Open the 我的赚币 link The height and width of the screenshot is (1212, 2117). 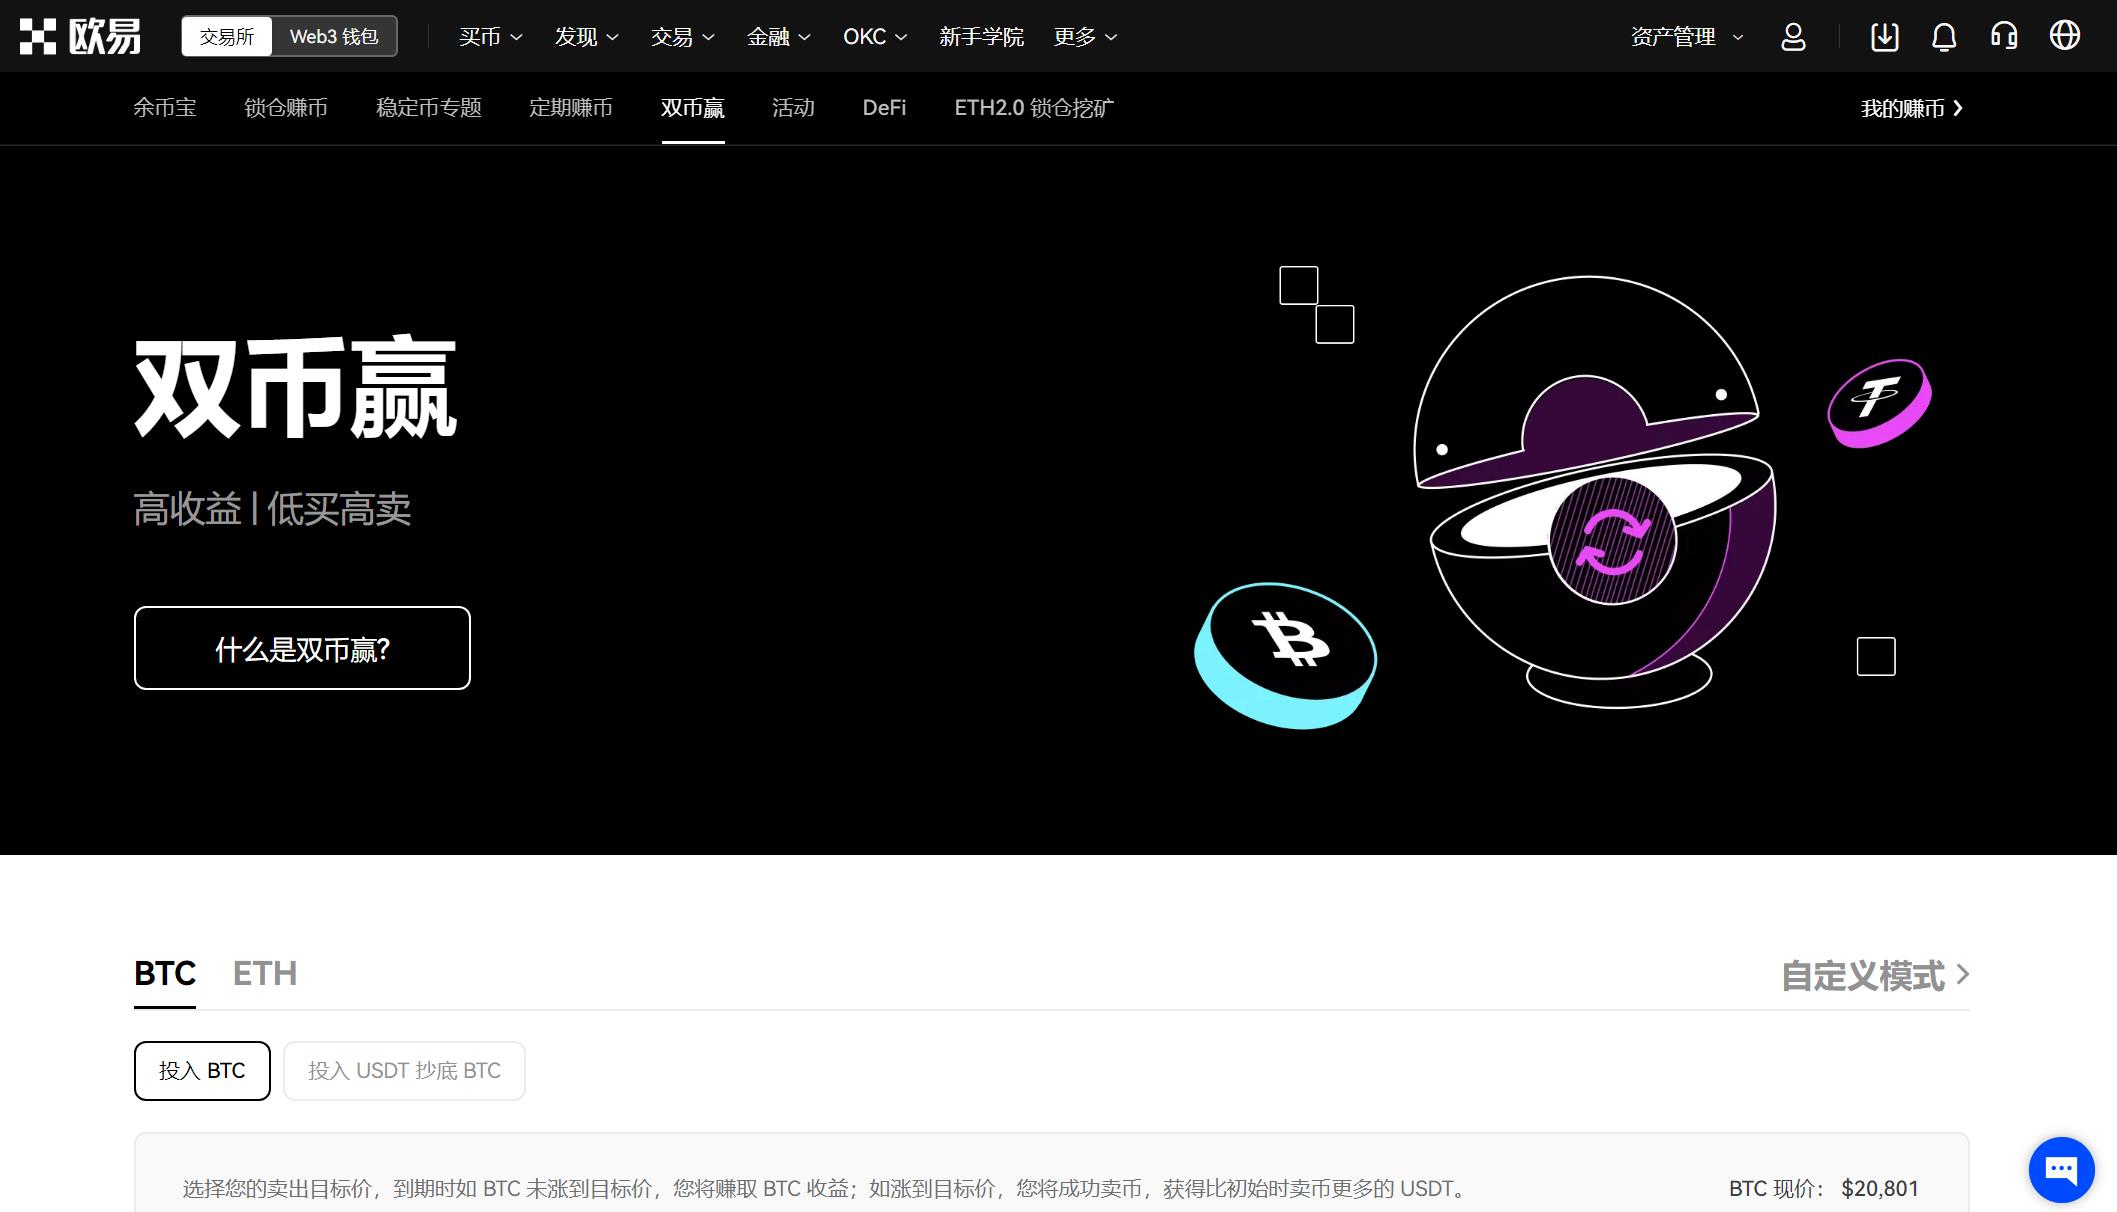(1911, 108)
